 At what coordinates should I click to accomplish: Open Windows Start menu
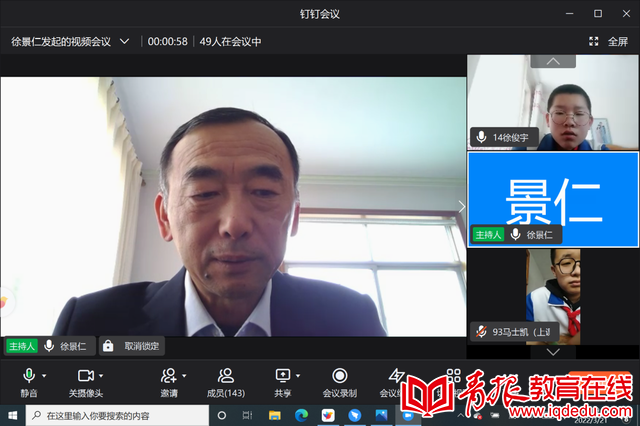pyautogui.click(x=13, y=415)
